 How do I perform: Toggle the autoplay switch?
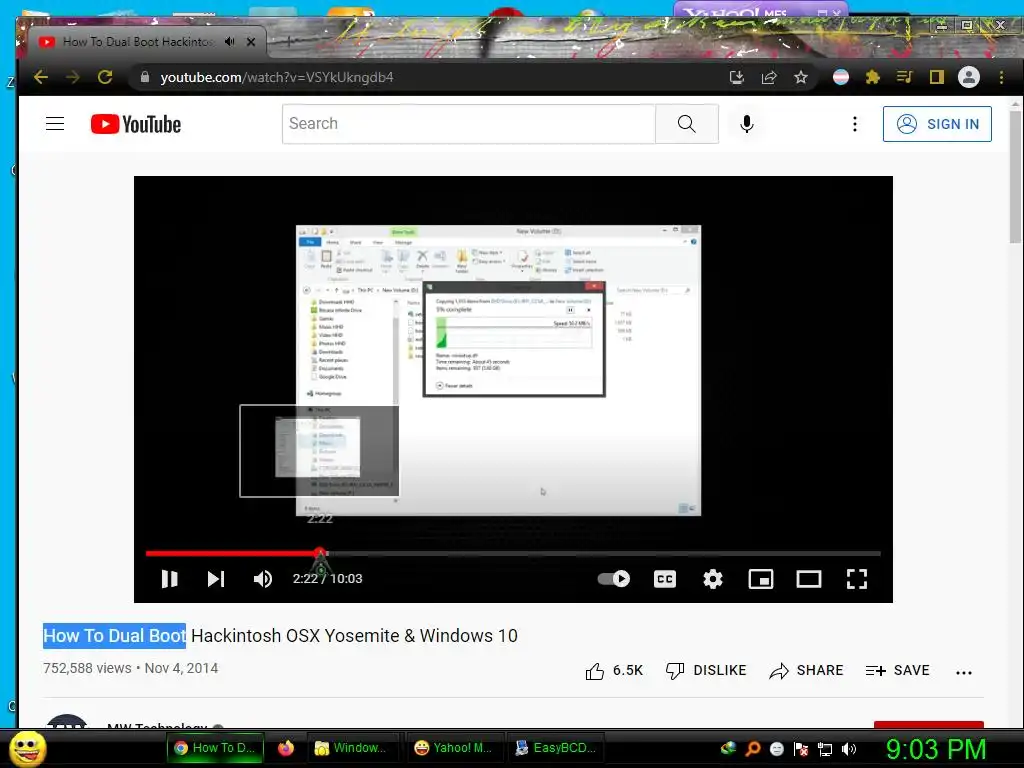(614, 579)
